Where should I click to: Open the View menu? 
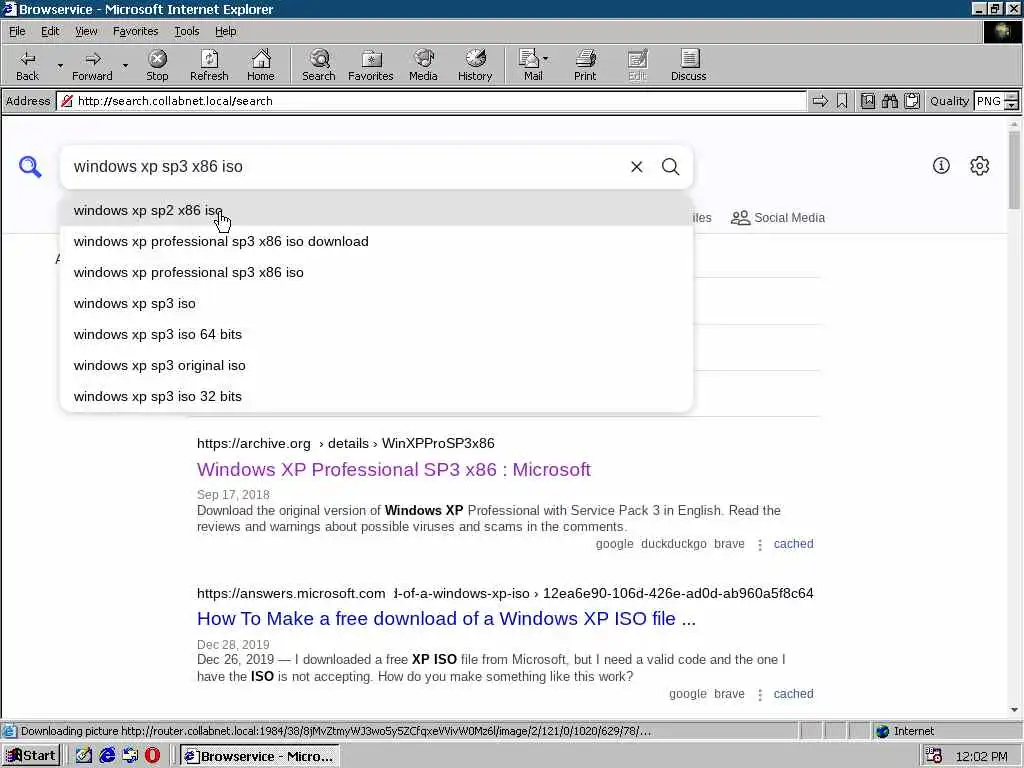point(86,31)
